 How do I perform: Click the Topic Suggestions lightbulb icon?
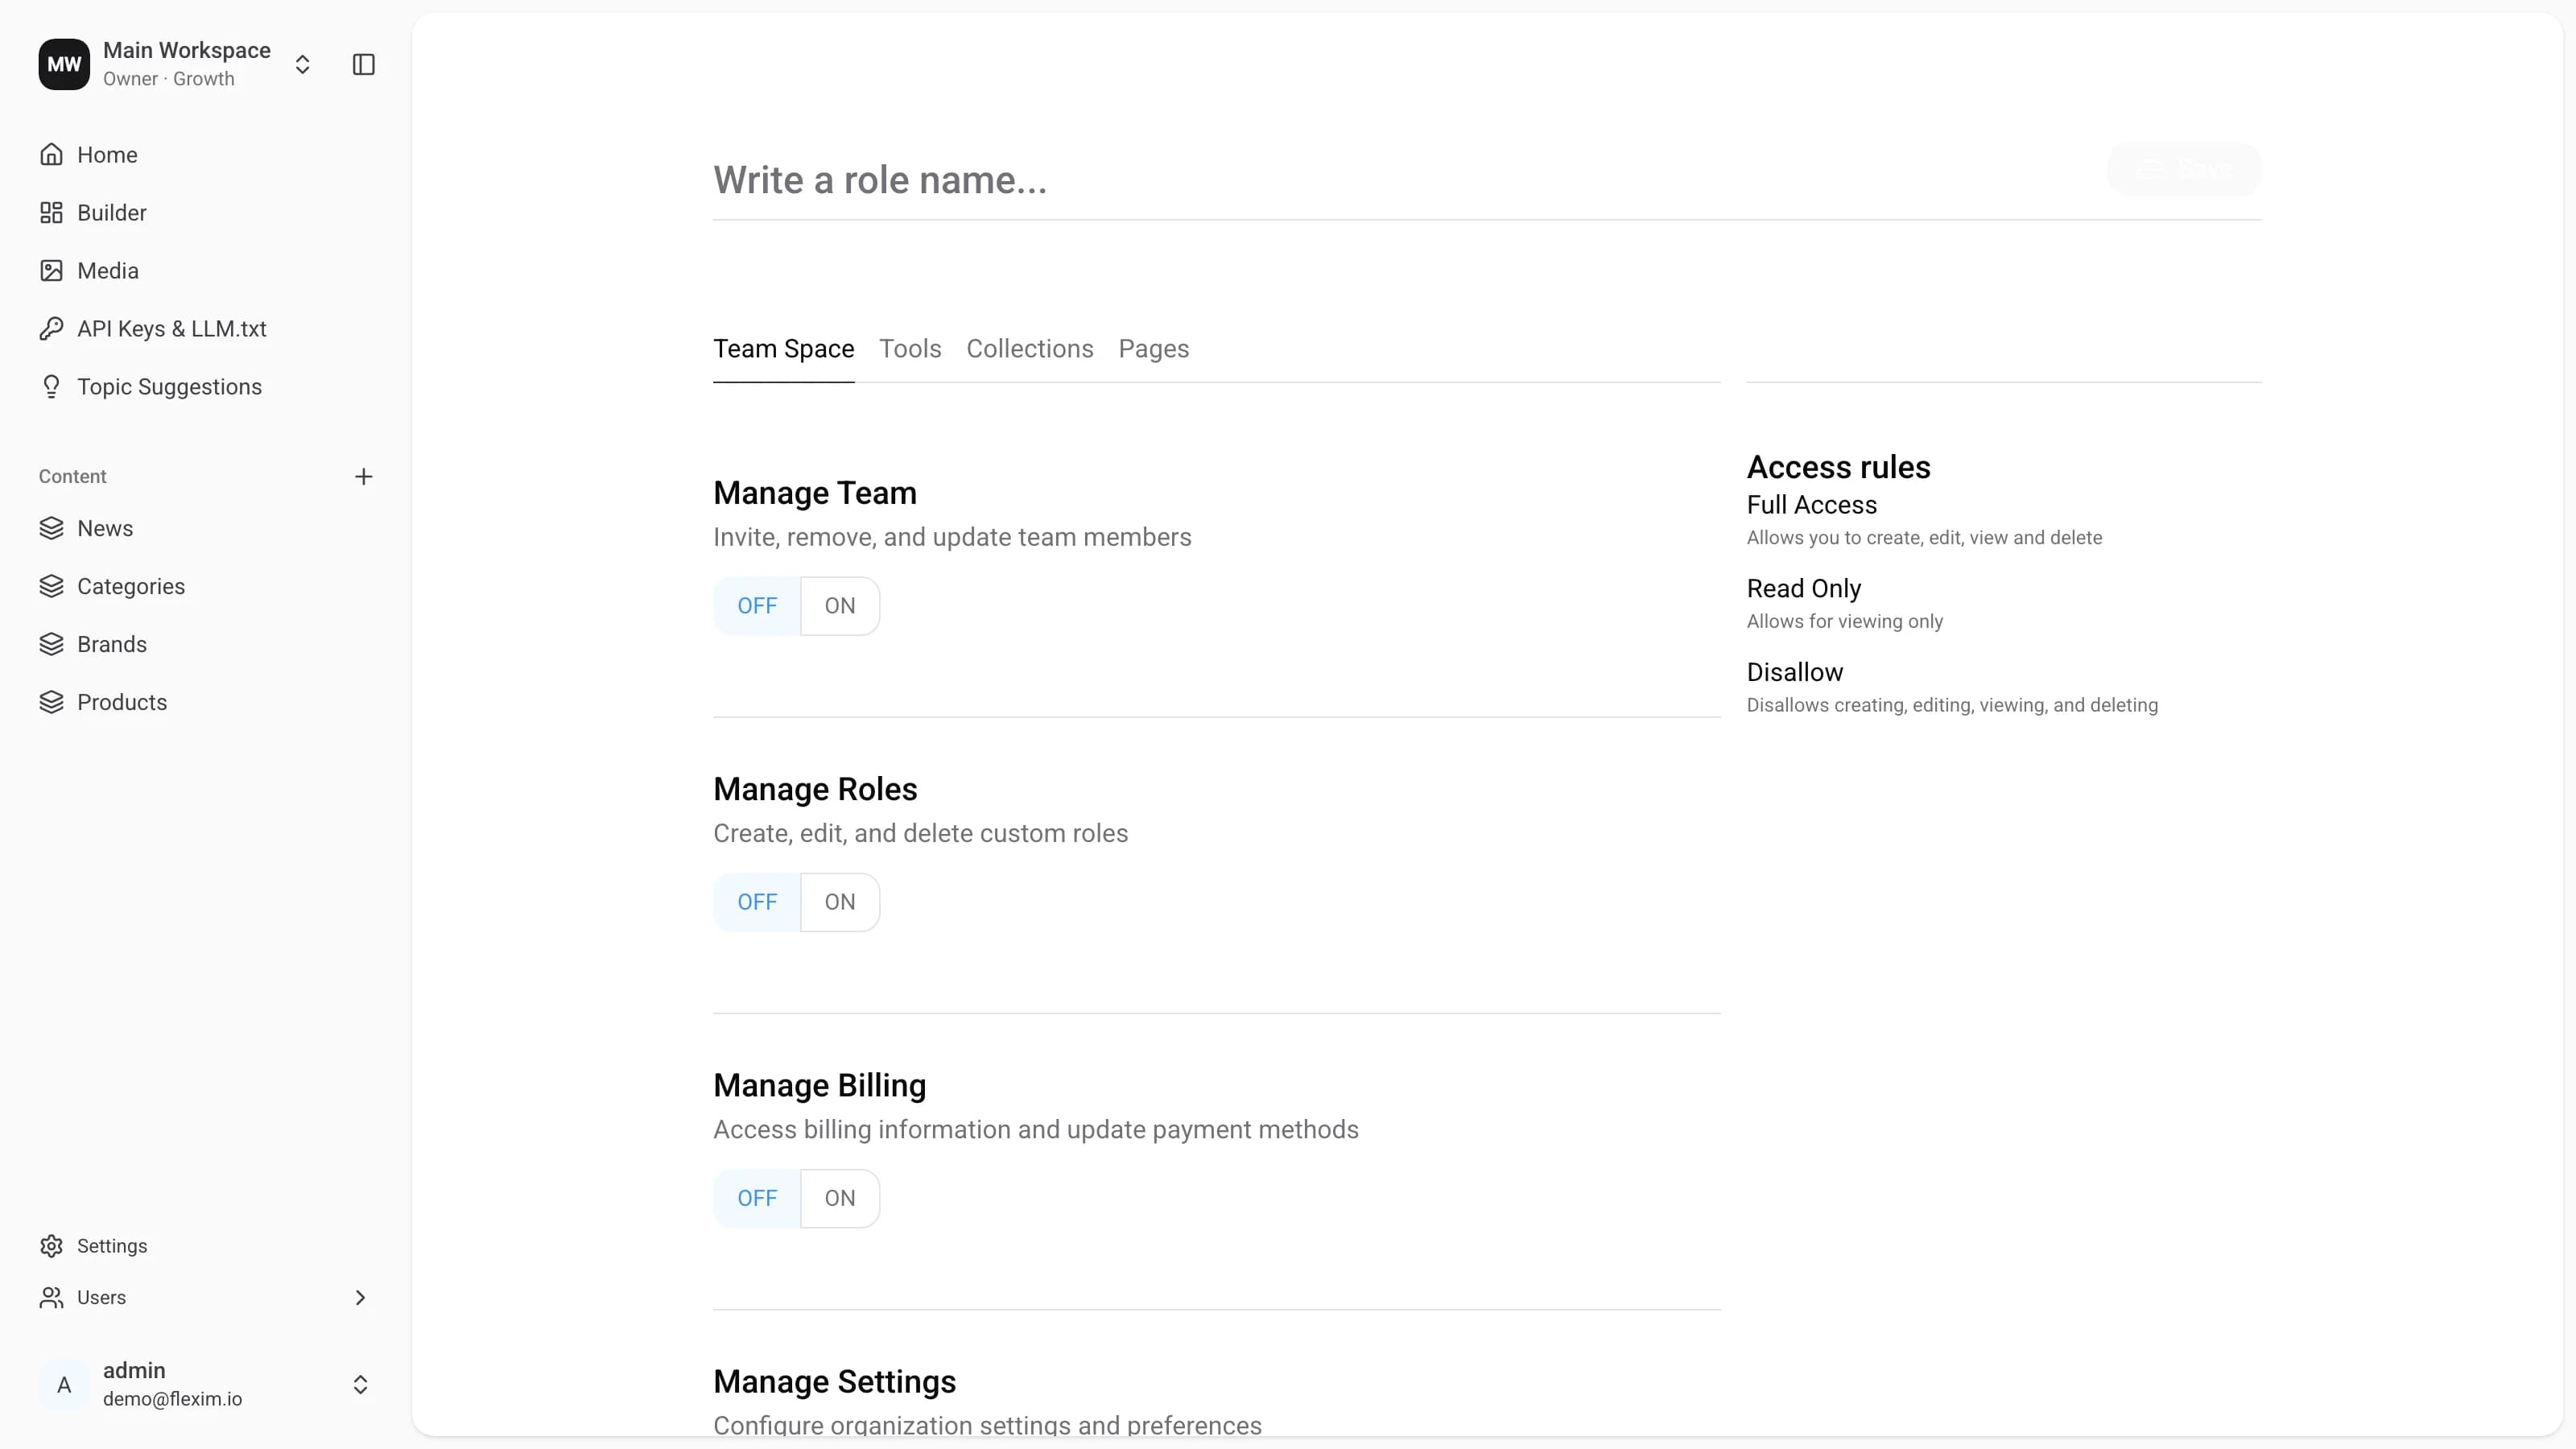coord(51,387)
